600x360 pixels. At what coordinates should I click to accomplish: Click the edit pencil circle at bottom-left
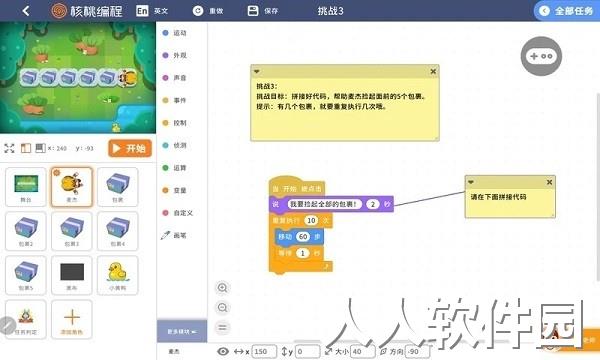(7, 326)
